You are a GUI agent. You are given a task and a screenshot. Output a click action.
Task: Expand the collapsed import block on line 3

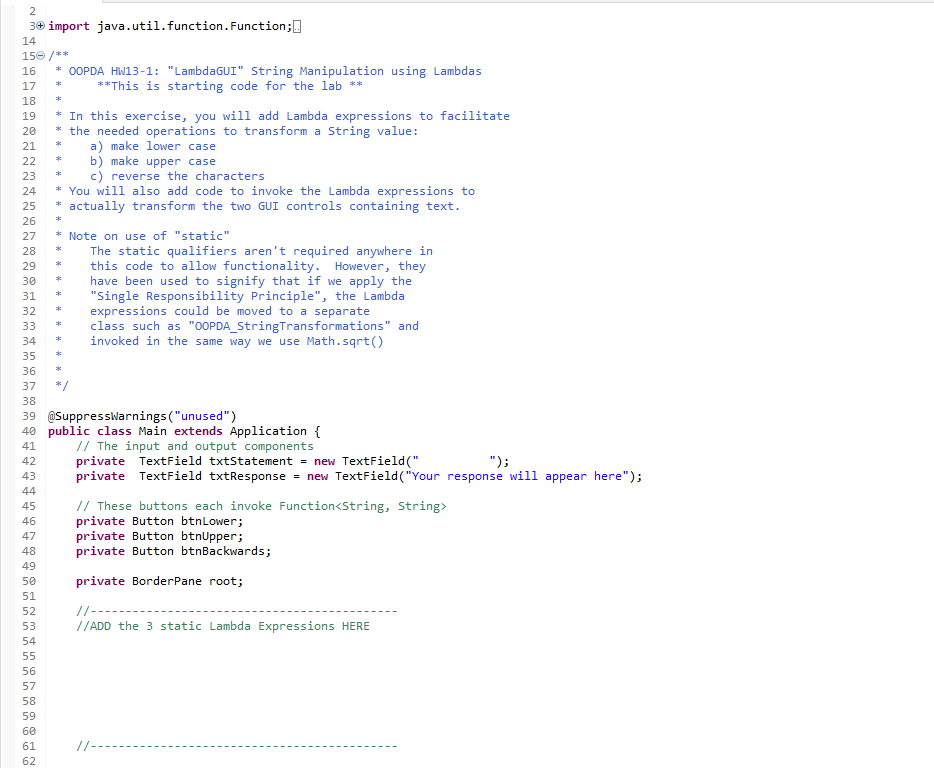click(40, 26)
